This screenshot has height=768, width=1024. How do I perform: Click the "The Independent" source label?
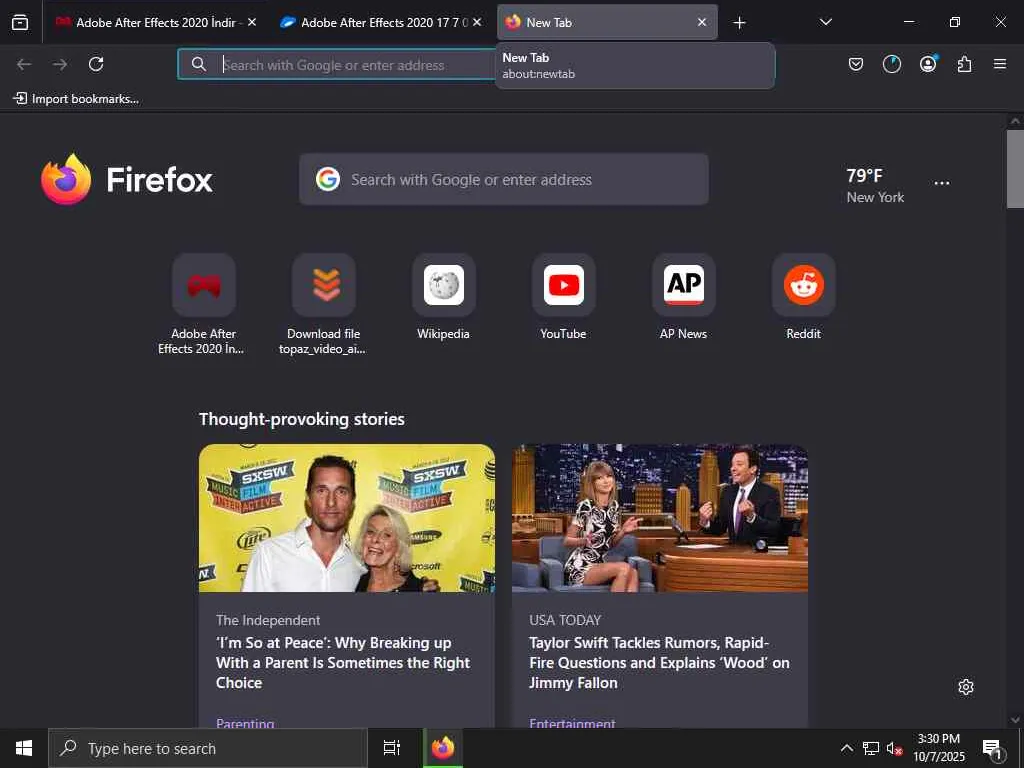pos(268,620)
